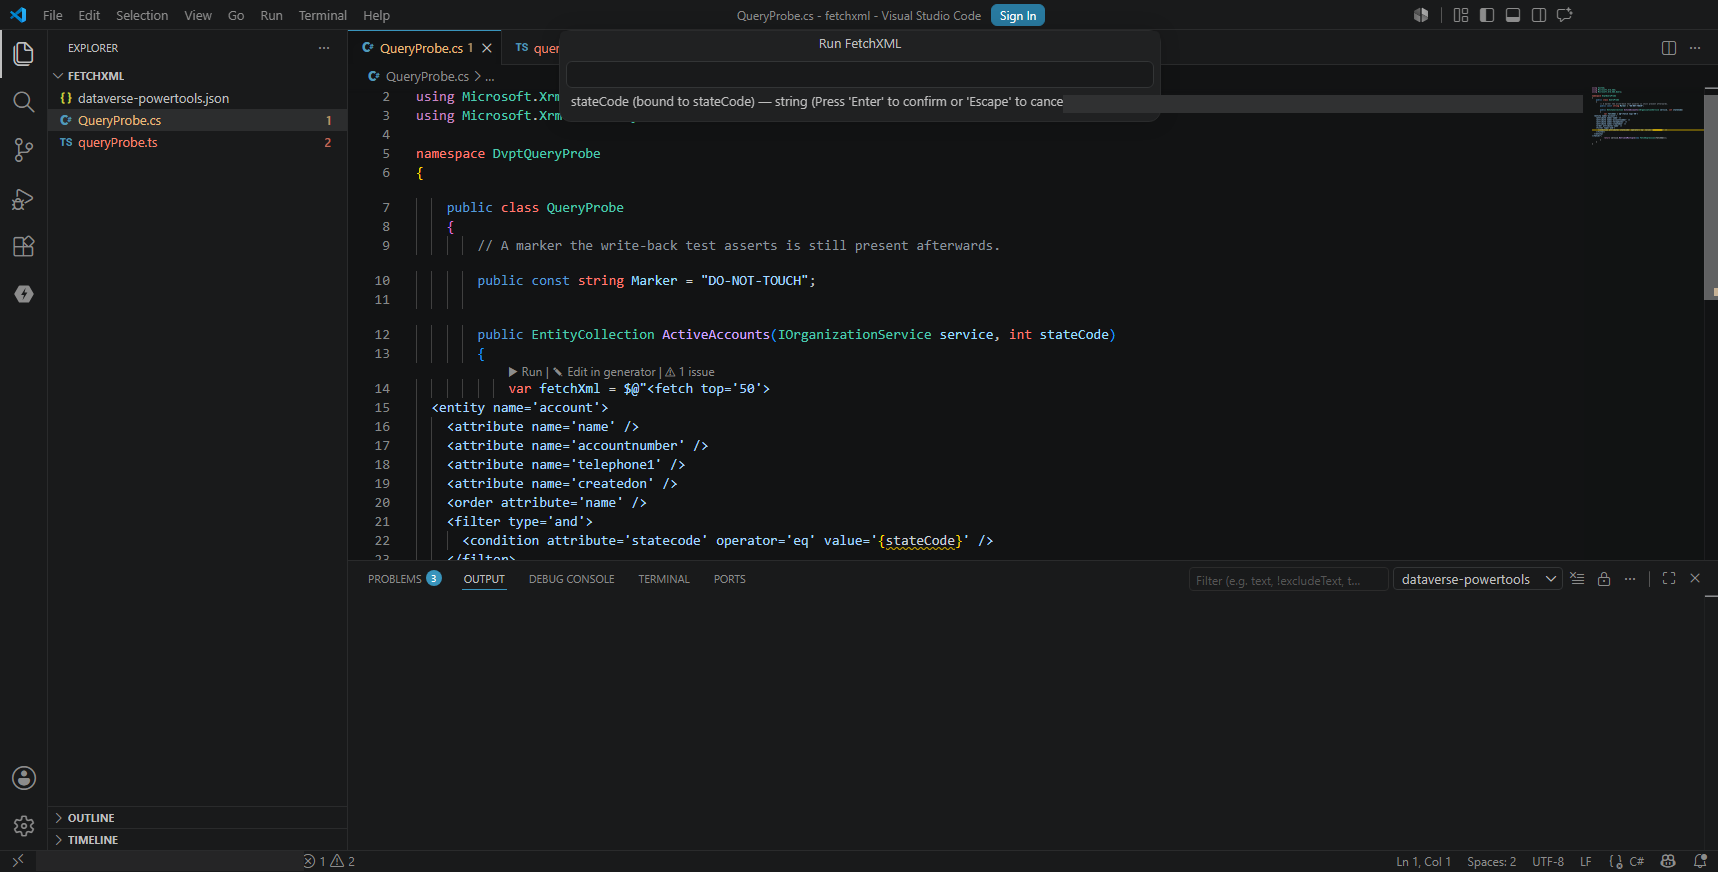Switch to the TERMINAL panel tab
This screenshot has height=872, width=1718.
tap(664, 579)
